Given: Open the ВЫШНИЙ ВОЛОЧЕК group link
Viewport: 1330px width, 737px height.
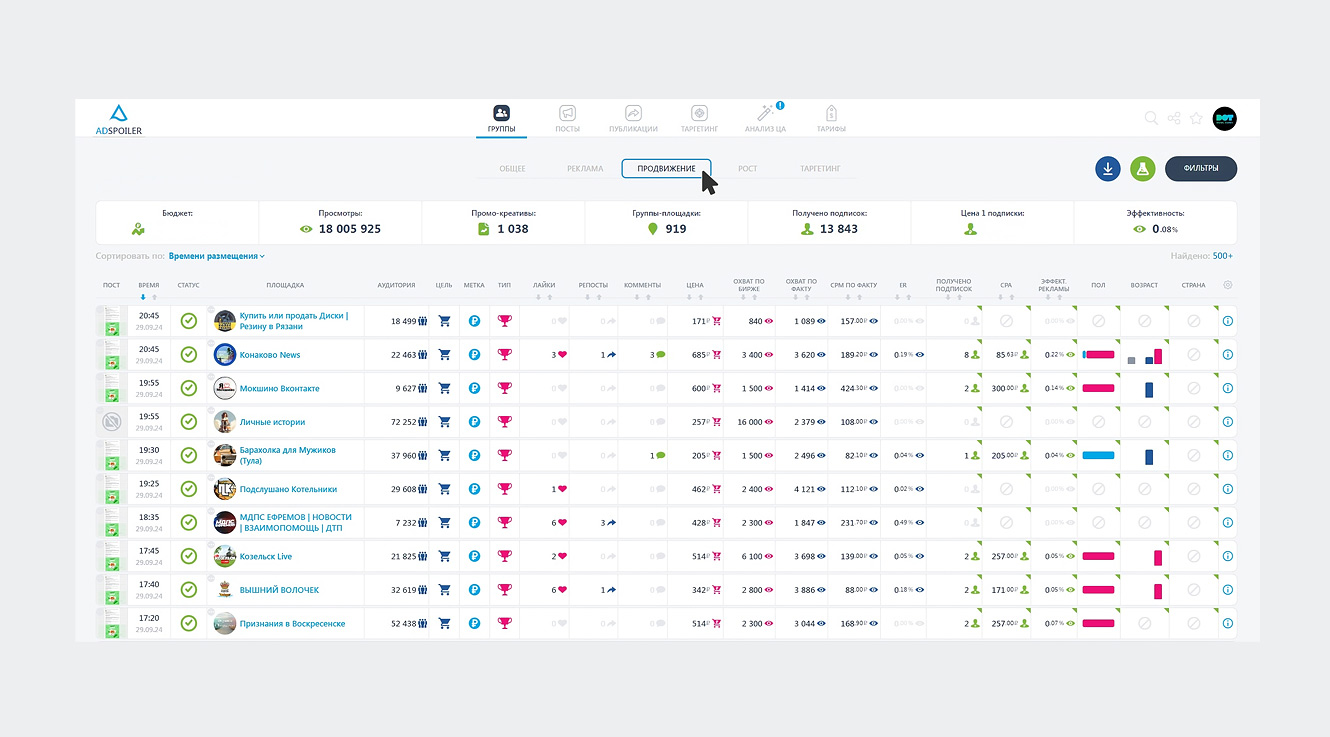Looking at the screenshot, I should coord(280,590).
